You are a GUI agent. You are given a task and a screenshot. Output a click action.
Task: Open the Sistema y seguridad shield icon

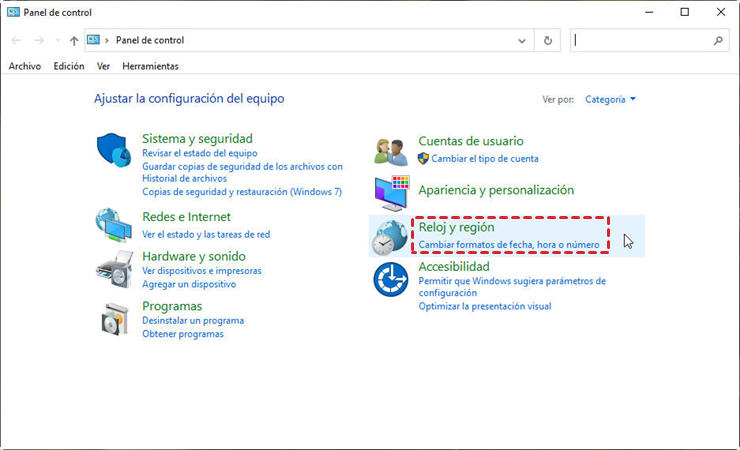[114, 150]
